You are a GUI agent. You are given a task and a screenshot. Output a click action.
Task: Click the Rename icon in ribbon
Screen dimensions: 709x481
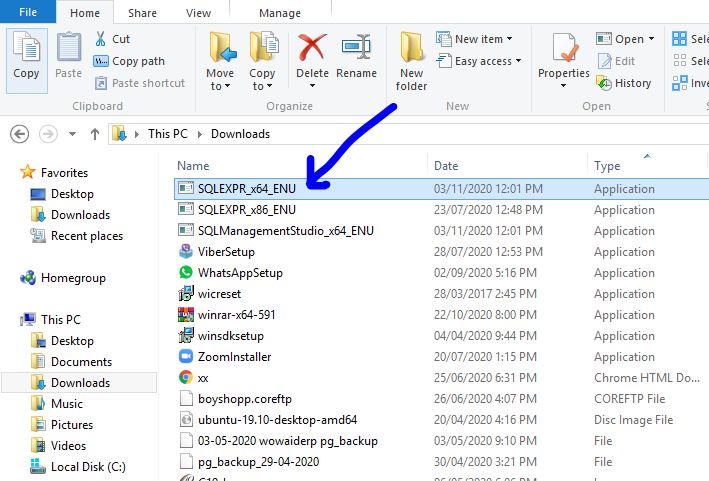point(357,50)
